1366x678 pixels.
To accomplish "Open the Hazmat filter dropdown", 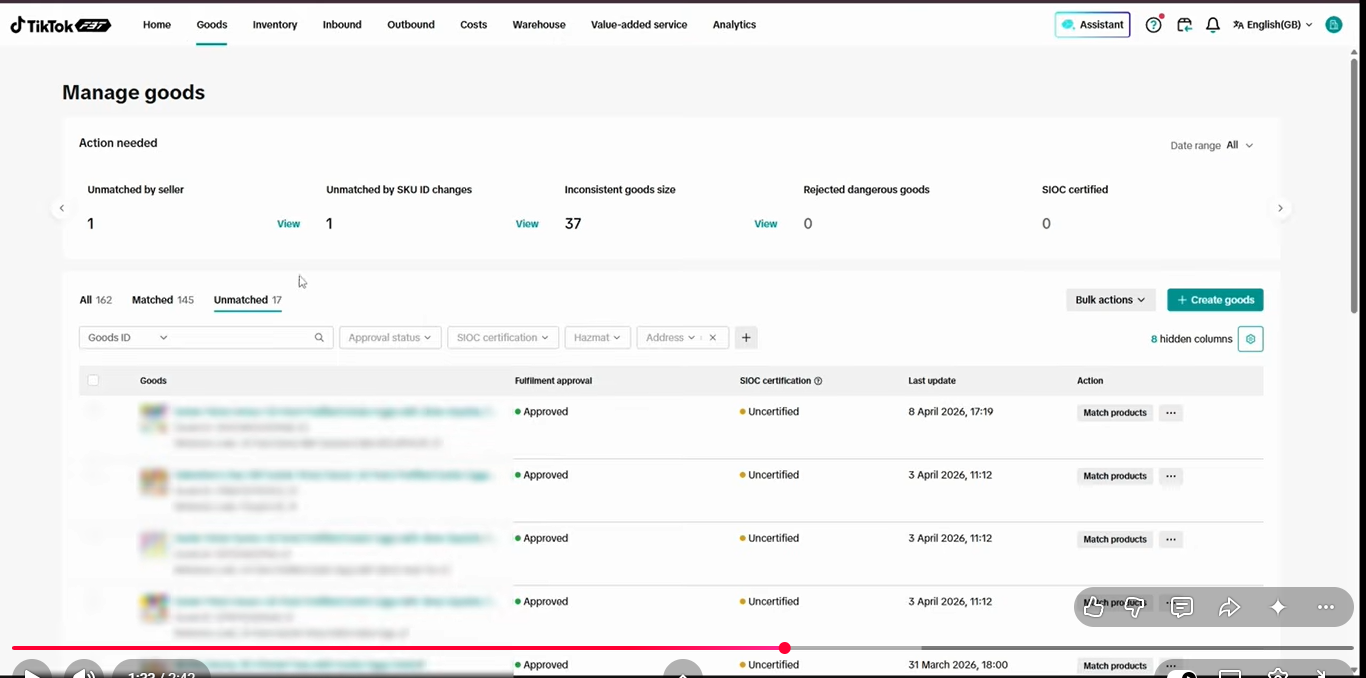I will tap(598, 338).
